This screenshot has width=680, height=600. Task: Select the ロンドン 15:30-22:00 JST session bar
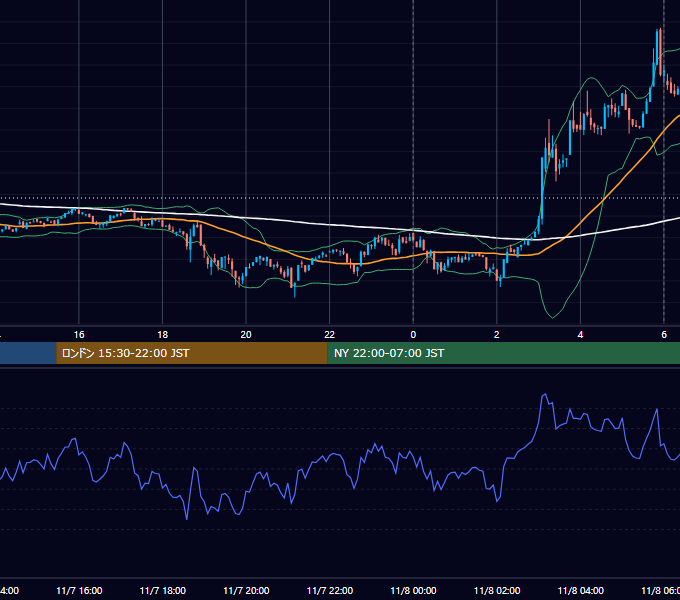tap(192, 353)
